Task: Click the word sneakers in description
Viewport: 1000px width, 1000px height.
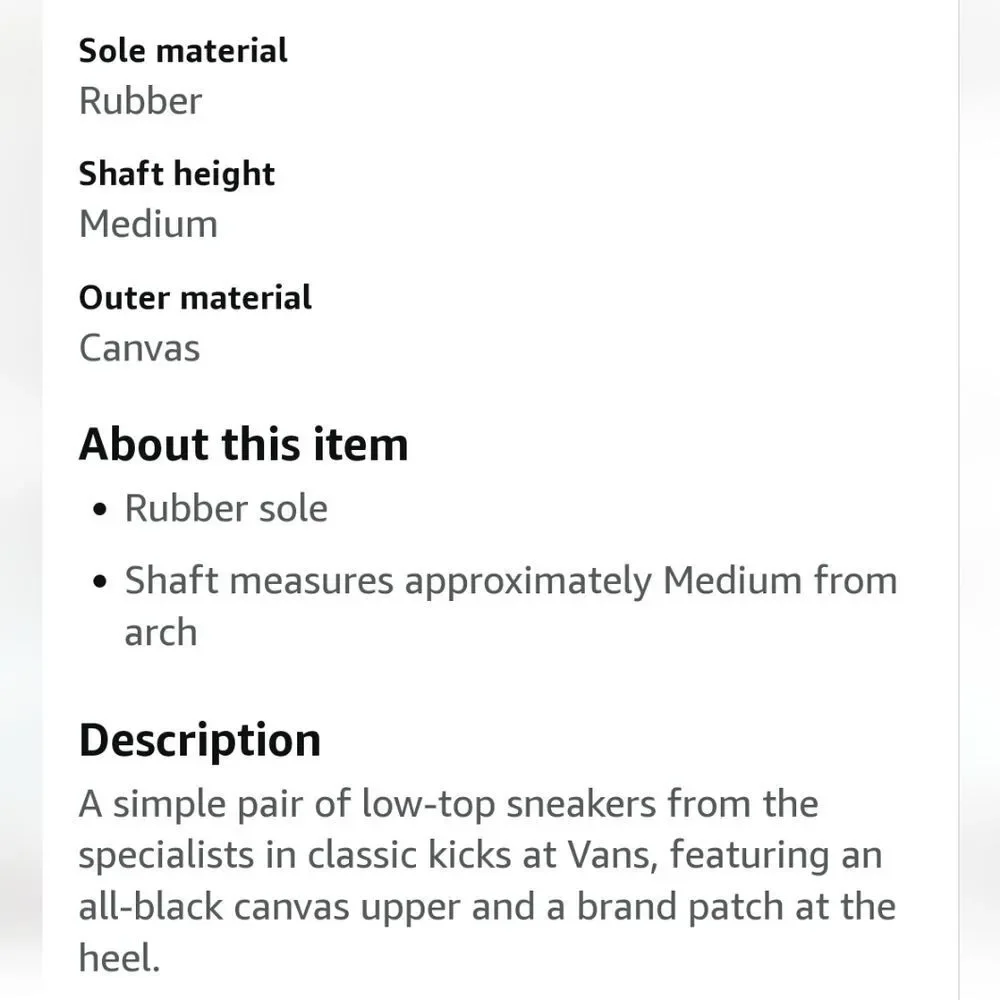Action: [581, 804]
